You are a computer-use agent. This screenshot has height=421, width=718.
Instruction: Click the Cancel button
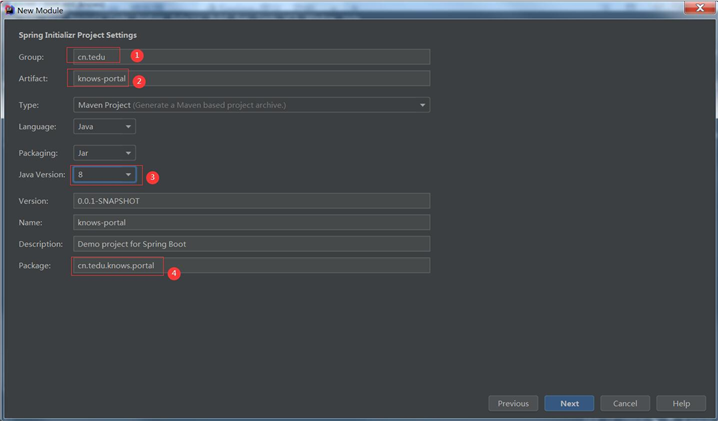pyautogui.click(x=625, y=403)
